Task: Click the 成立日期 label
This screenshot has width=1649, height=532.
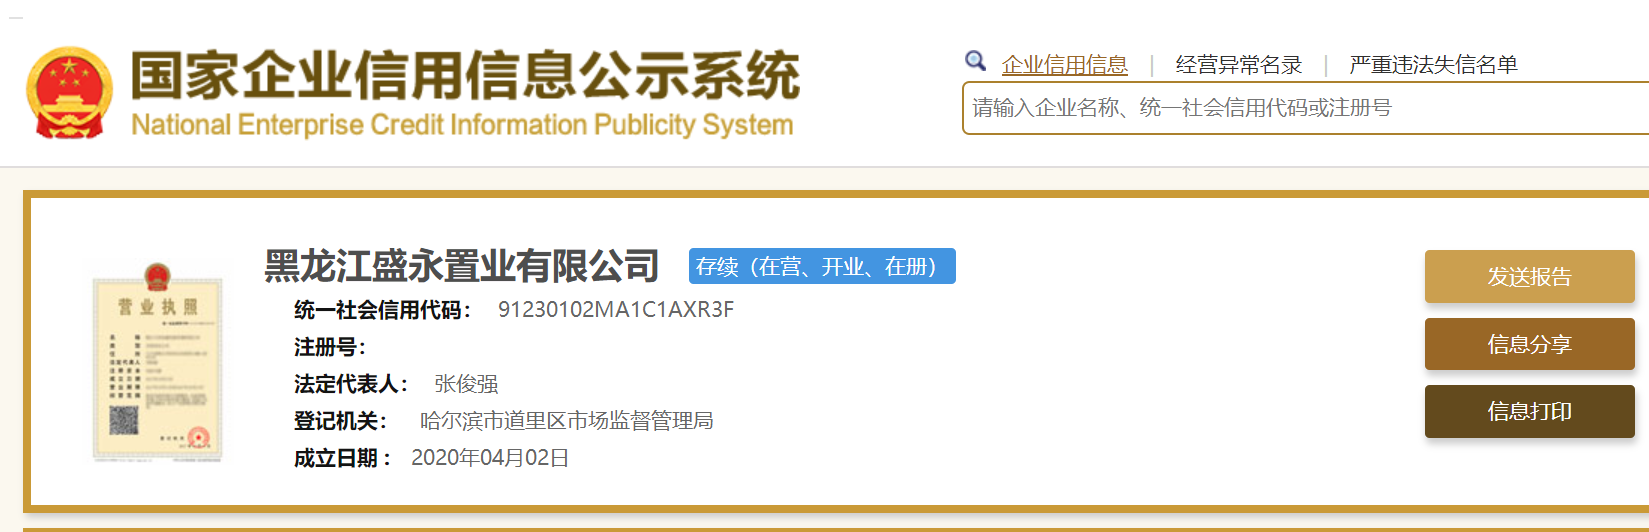Action: pos(342,458)
